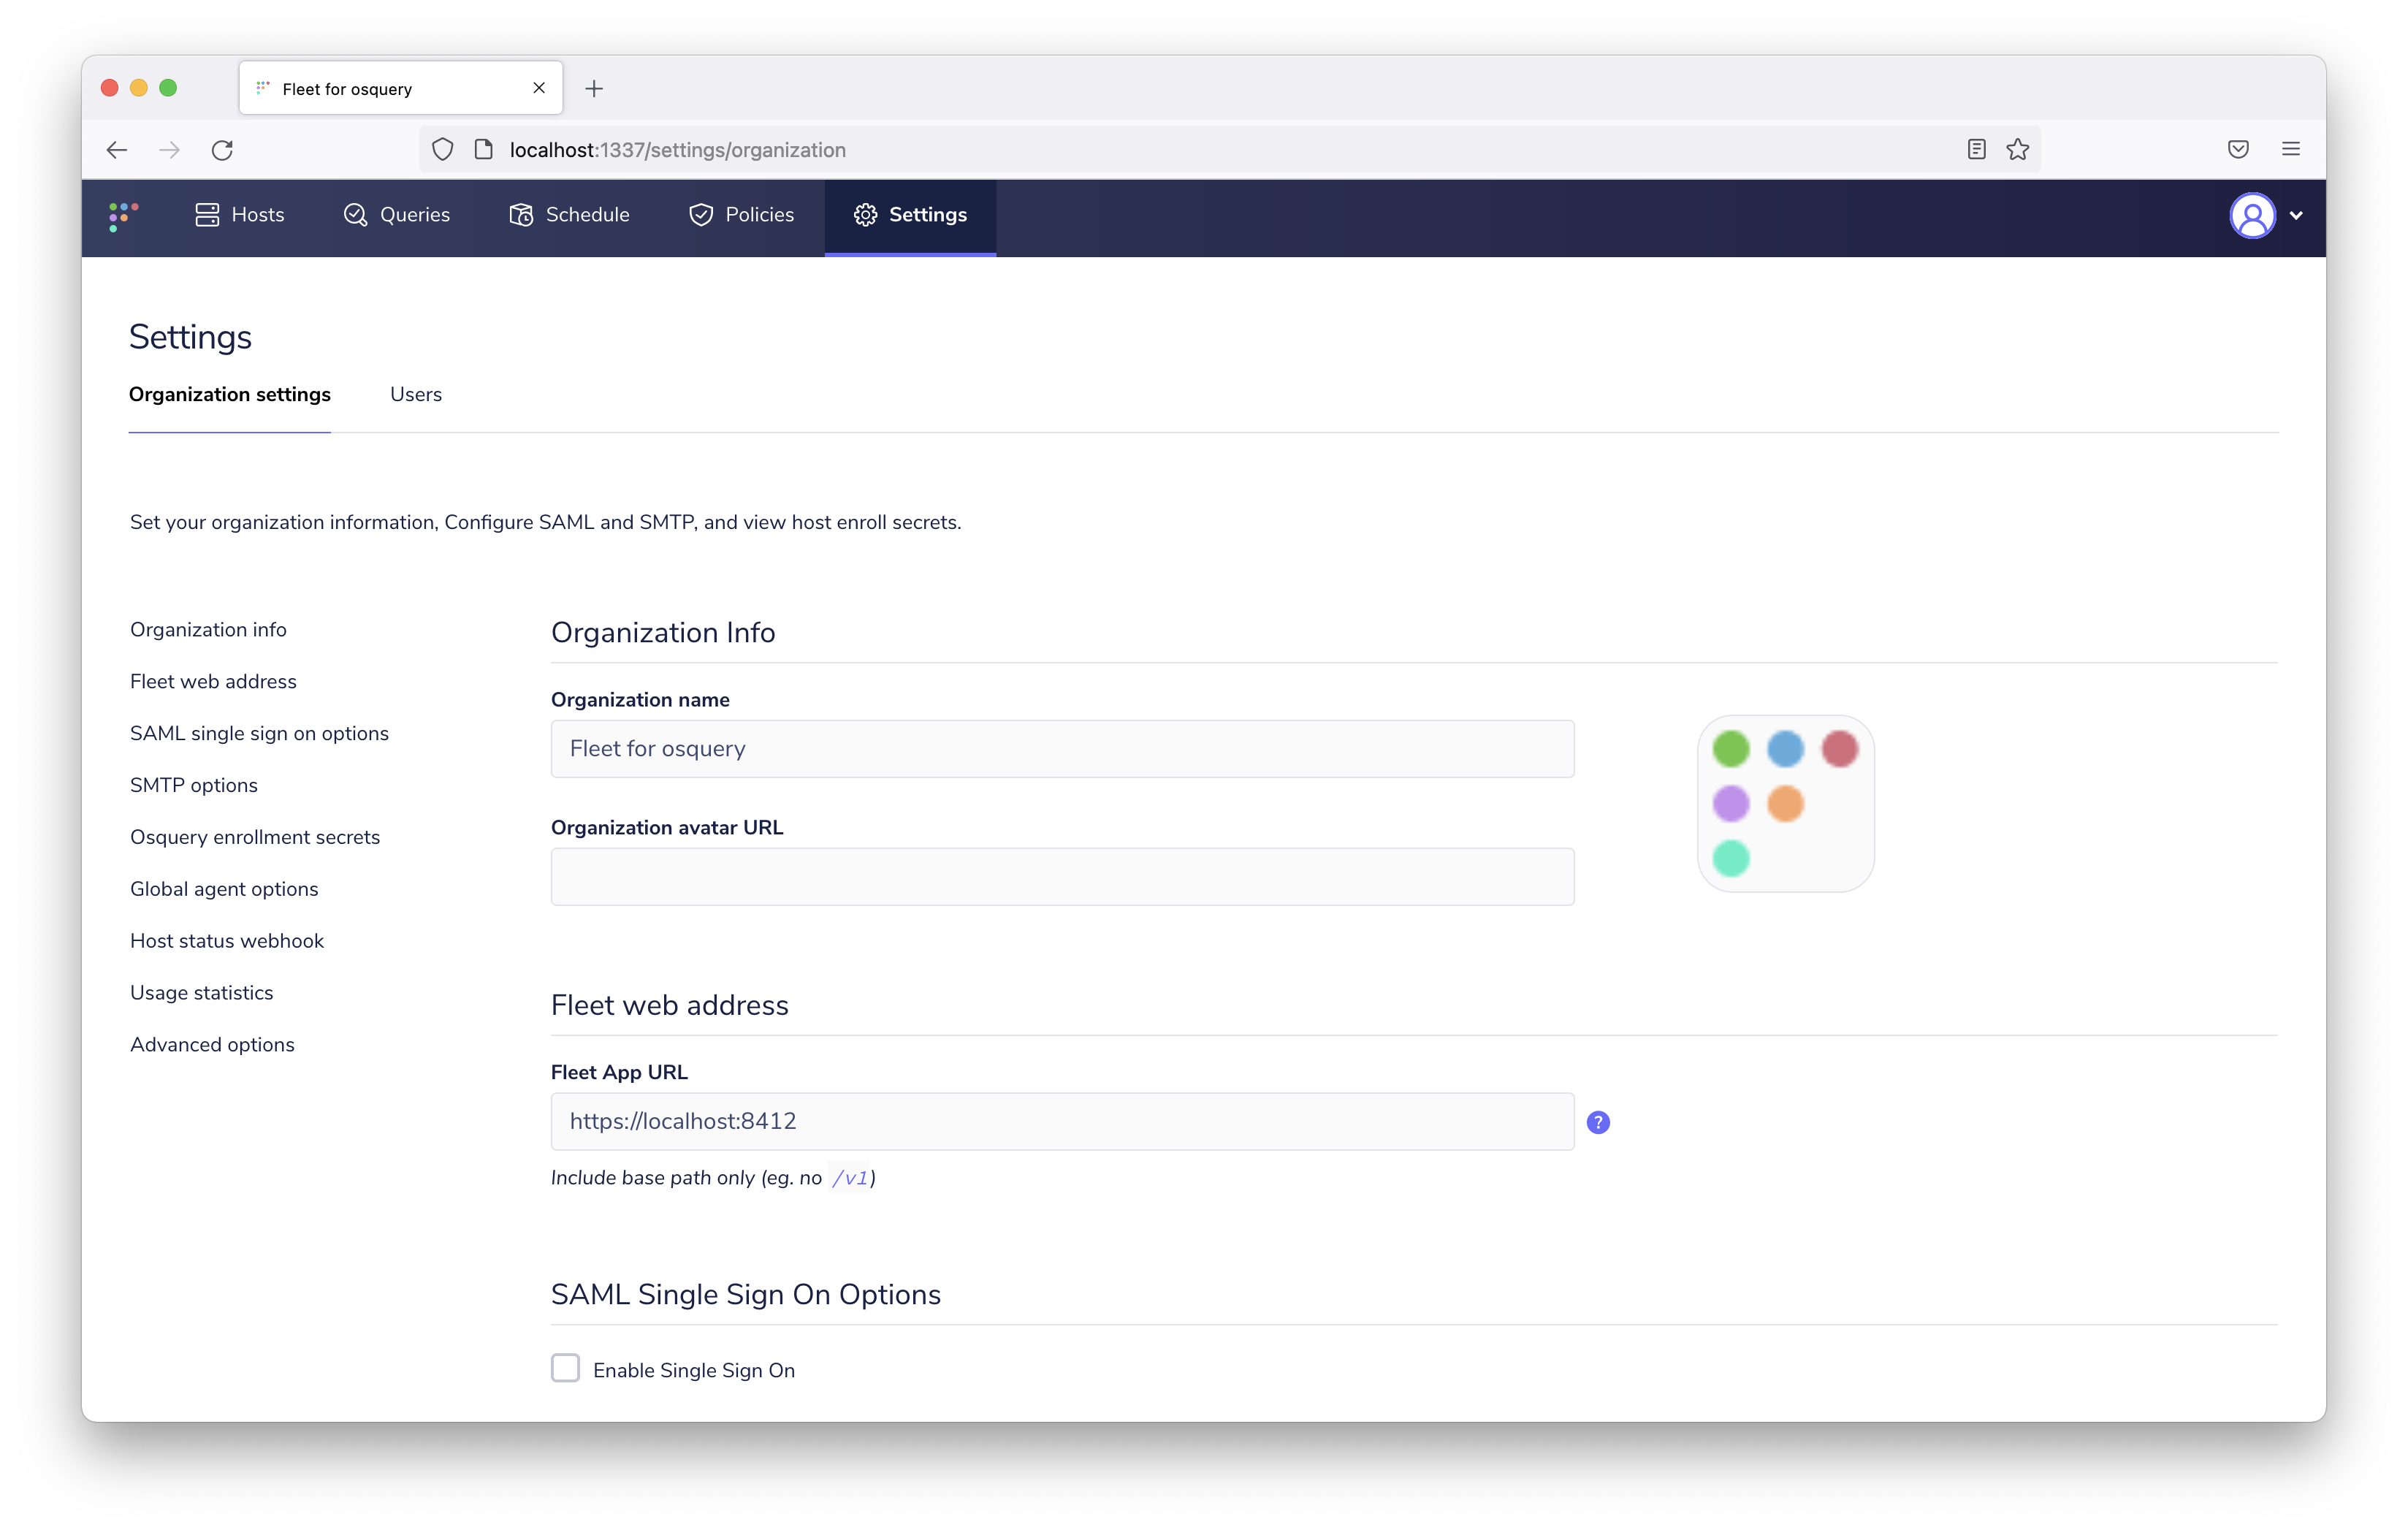Click the green dot in the avatar preview
The height and width of the screenshot is (1530, 2408).
(1731, 748)
